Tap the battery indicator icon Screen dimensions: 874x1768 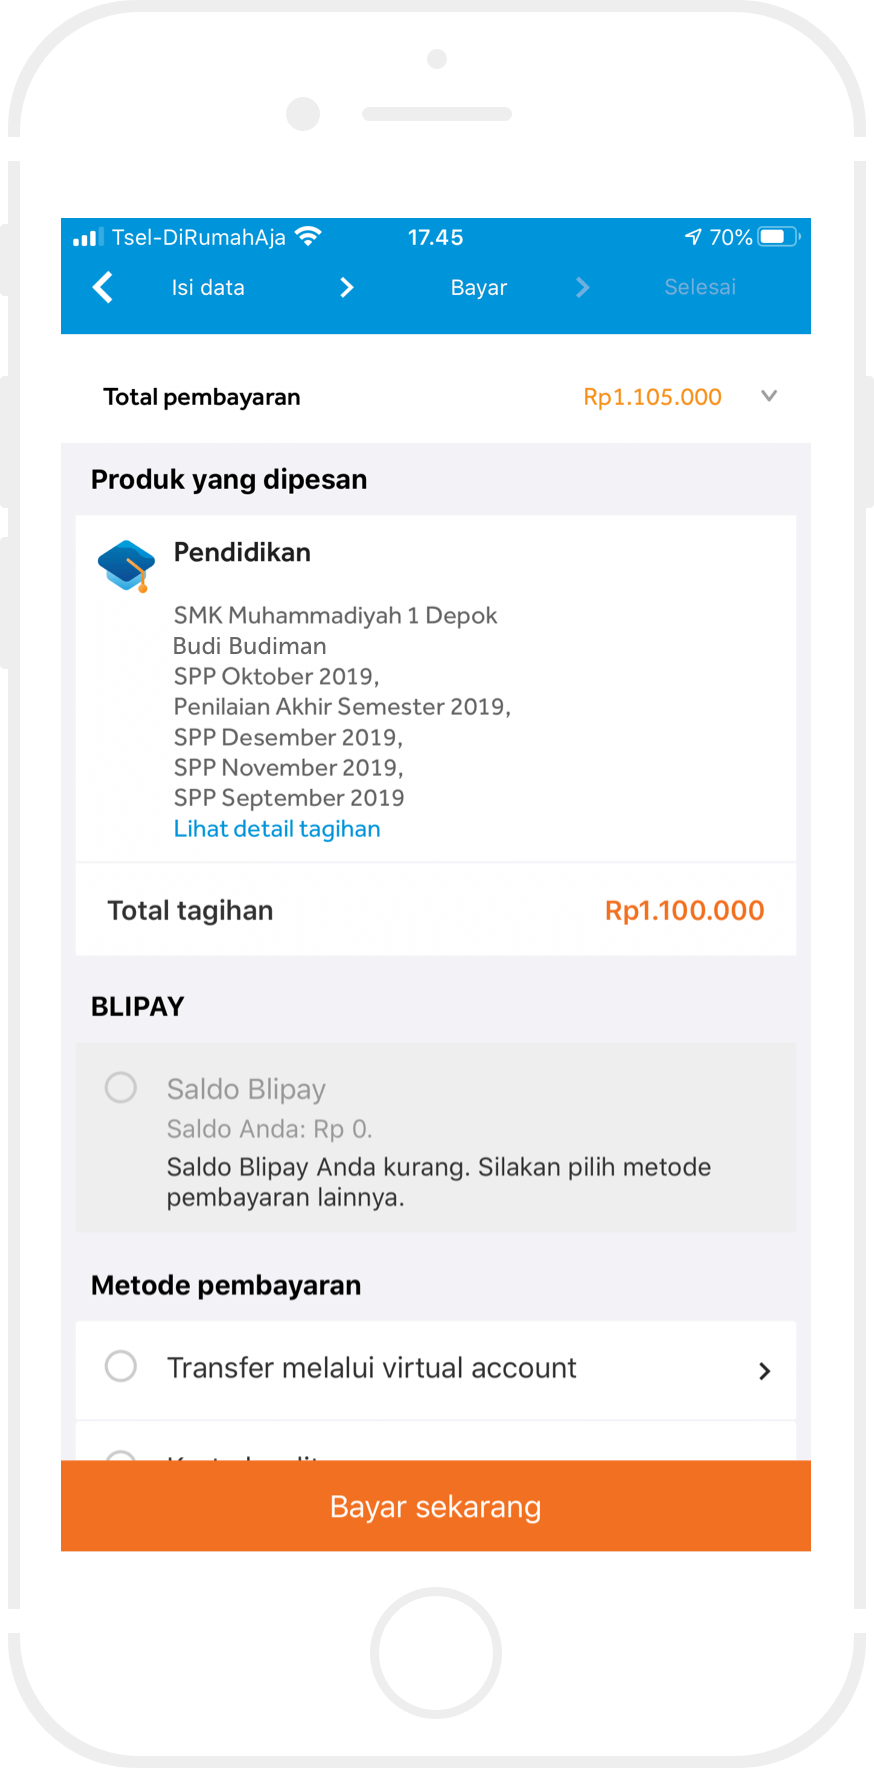779,237
